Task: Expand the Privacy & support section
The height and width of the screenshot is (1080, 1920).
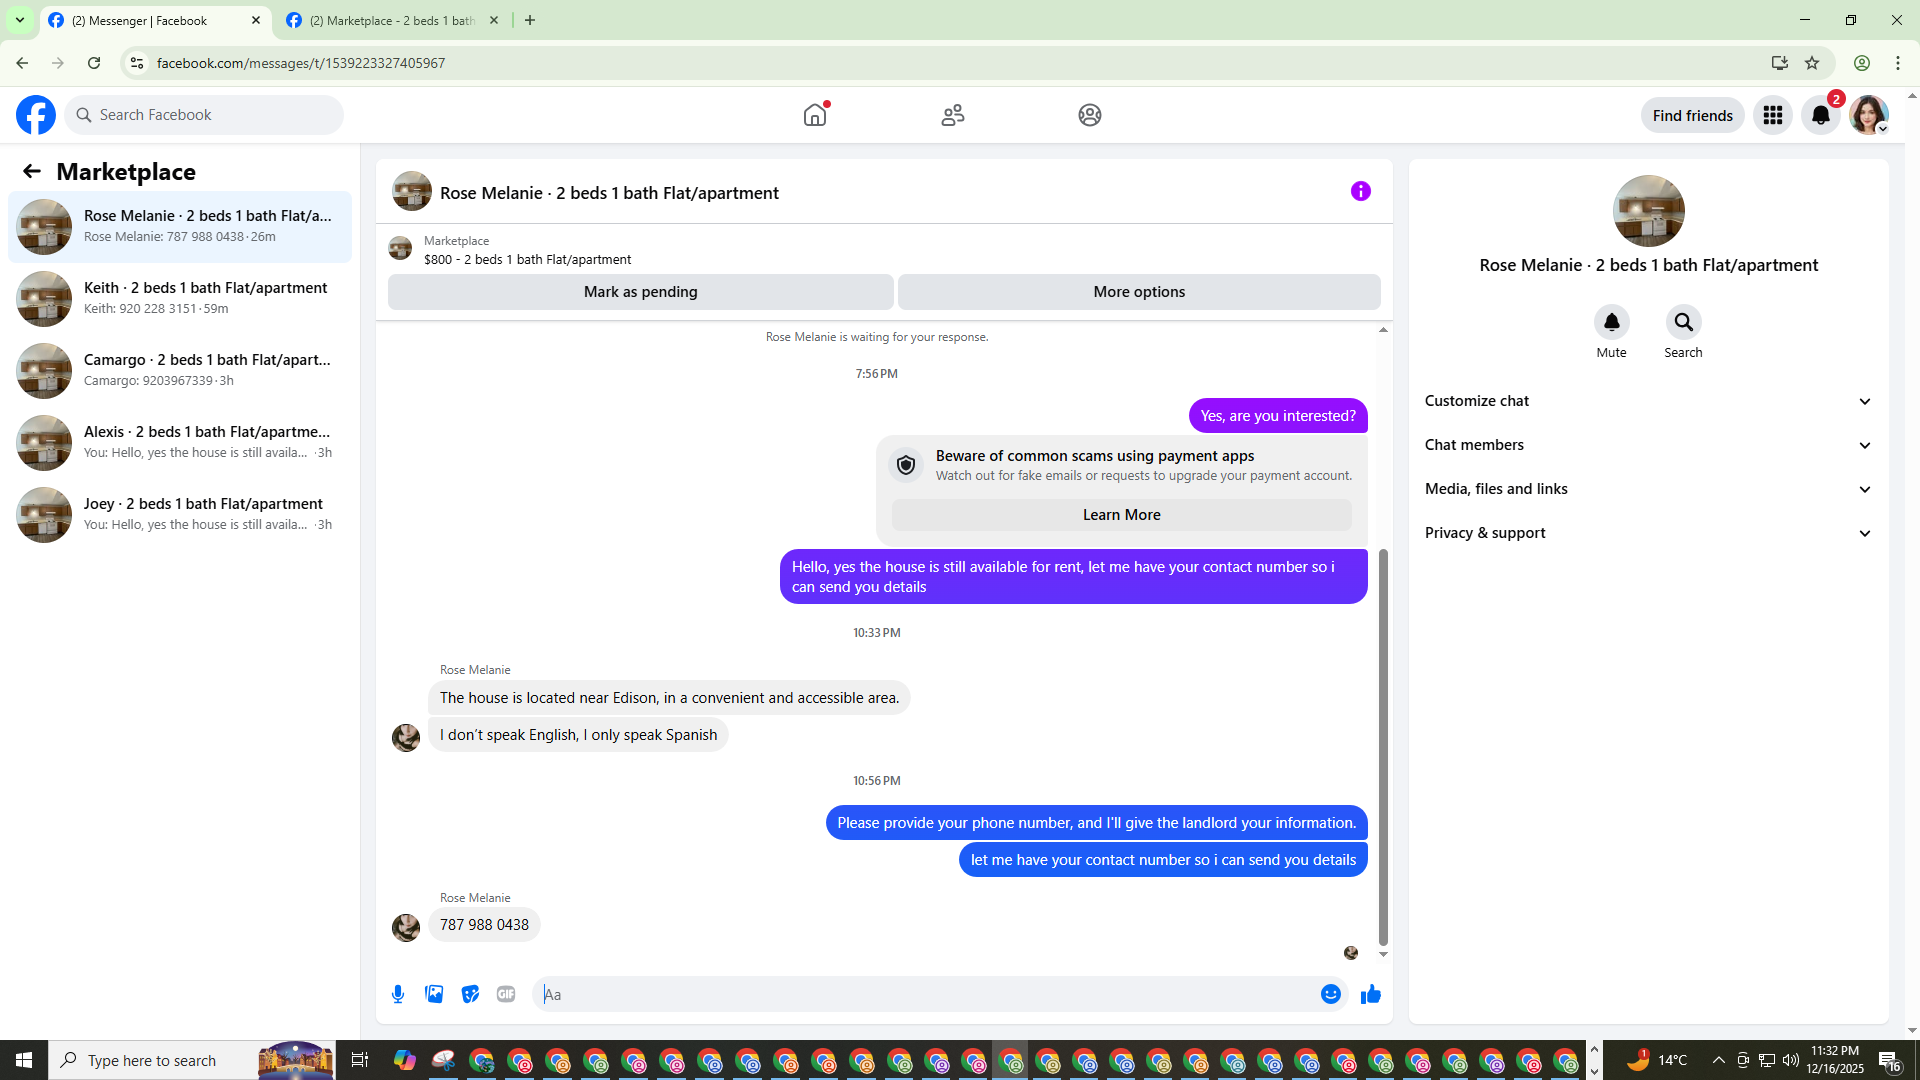Action: (x=1648, y=533)
